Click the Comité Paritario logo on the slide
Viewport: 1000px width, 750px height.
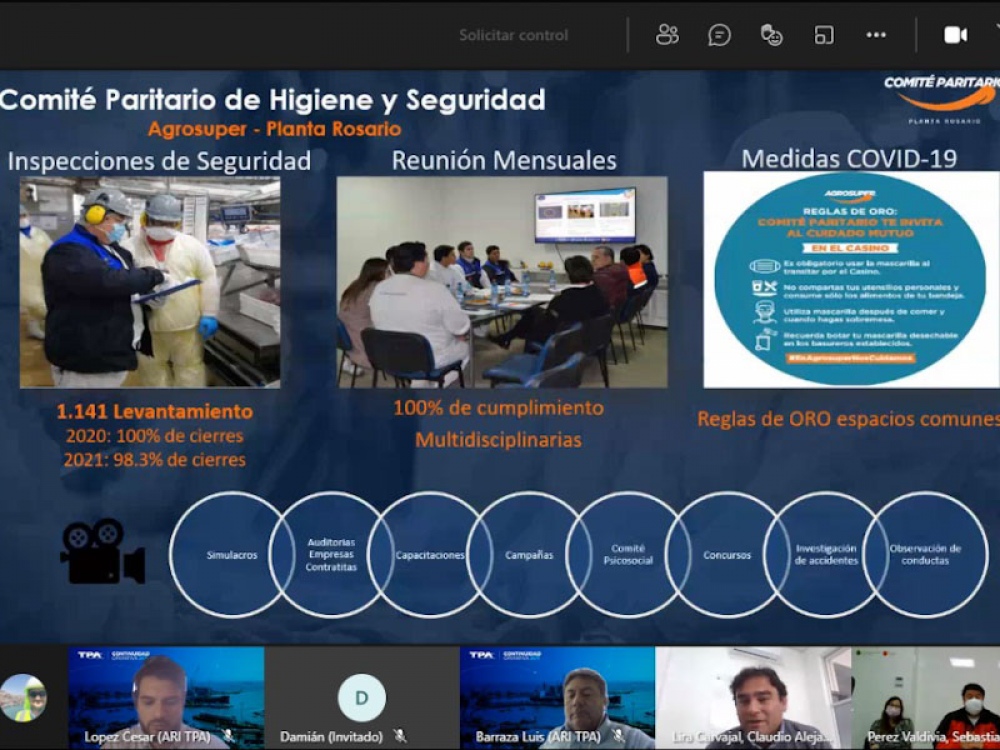point(942,99)
